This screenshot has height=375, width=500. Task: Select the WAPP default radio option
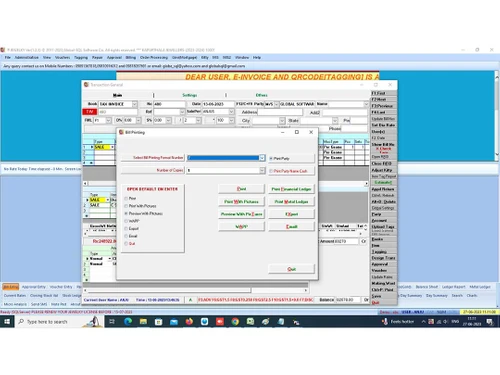tap(126, 221)
